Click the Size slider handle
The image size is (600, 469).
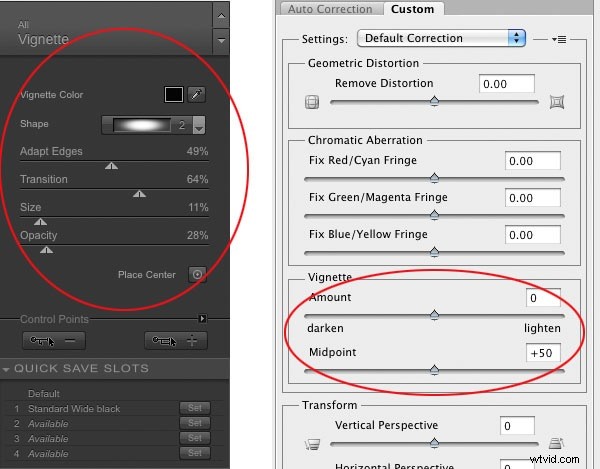tap(40, 222)
